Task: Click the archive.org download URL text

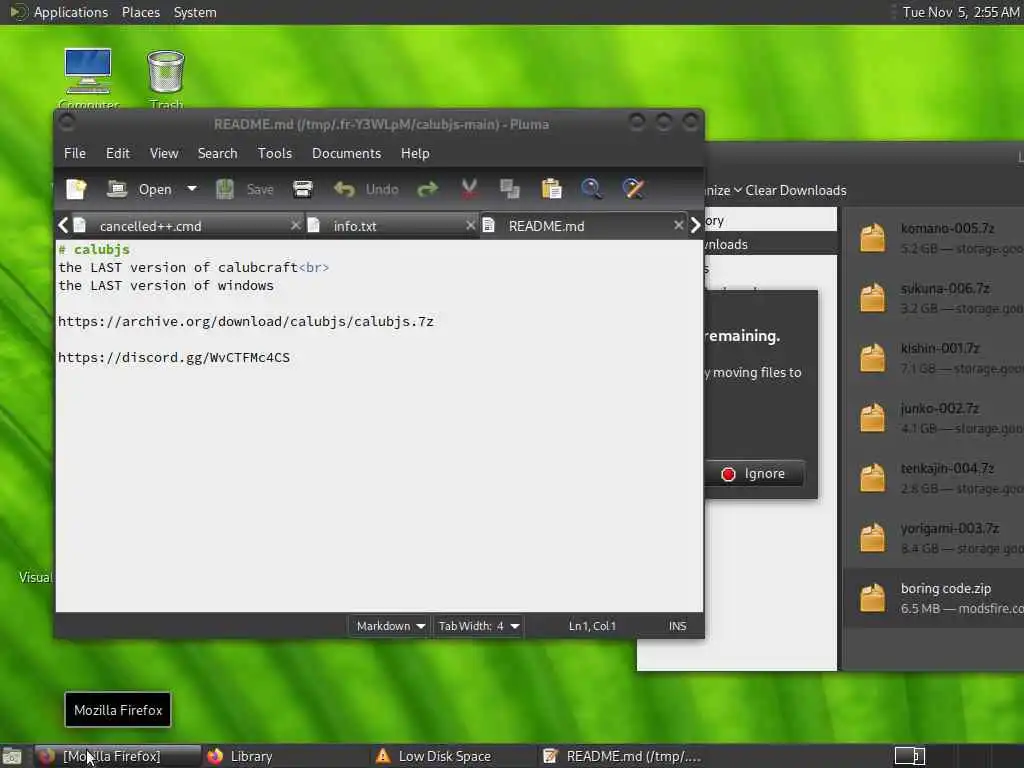Action: tap(246, 321)
